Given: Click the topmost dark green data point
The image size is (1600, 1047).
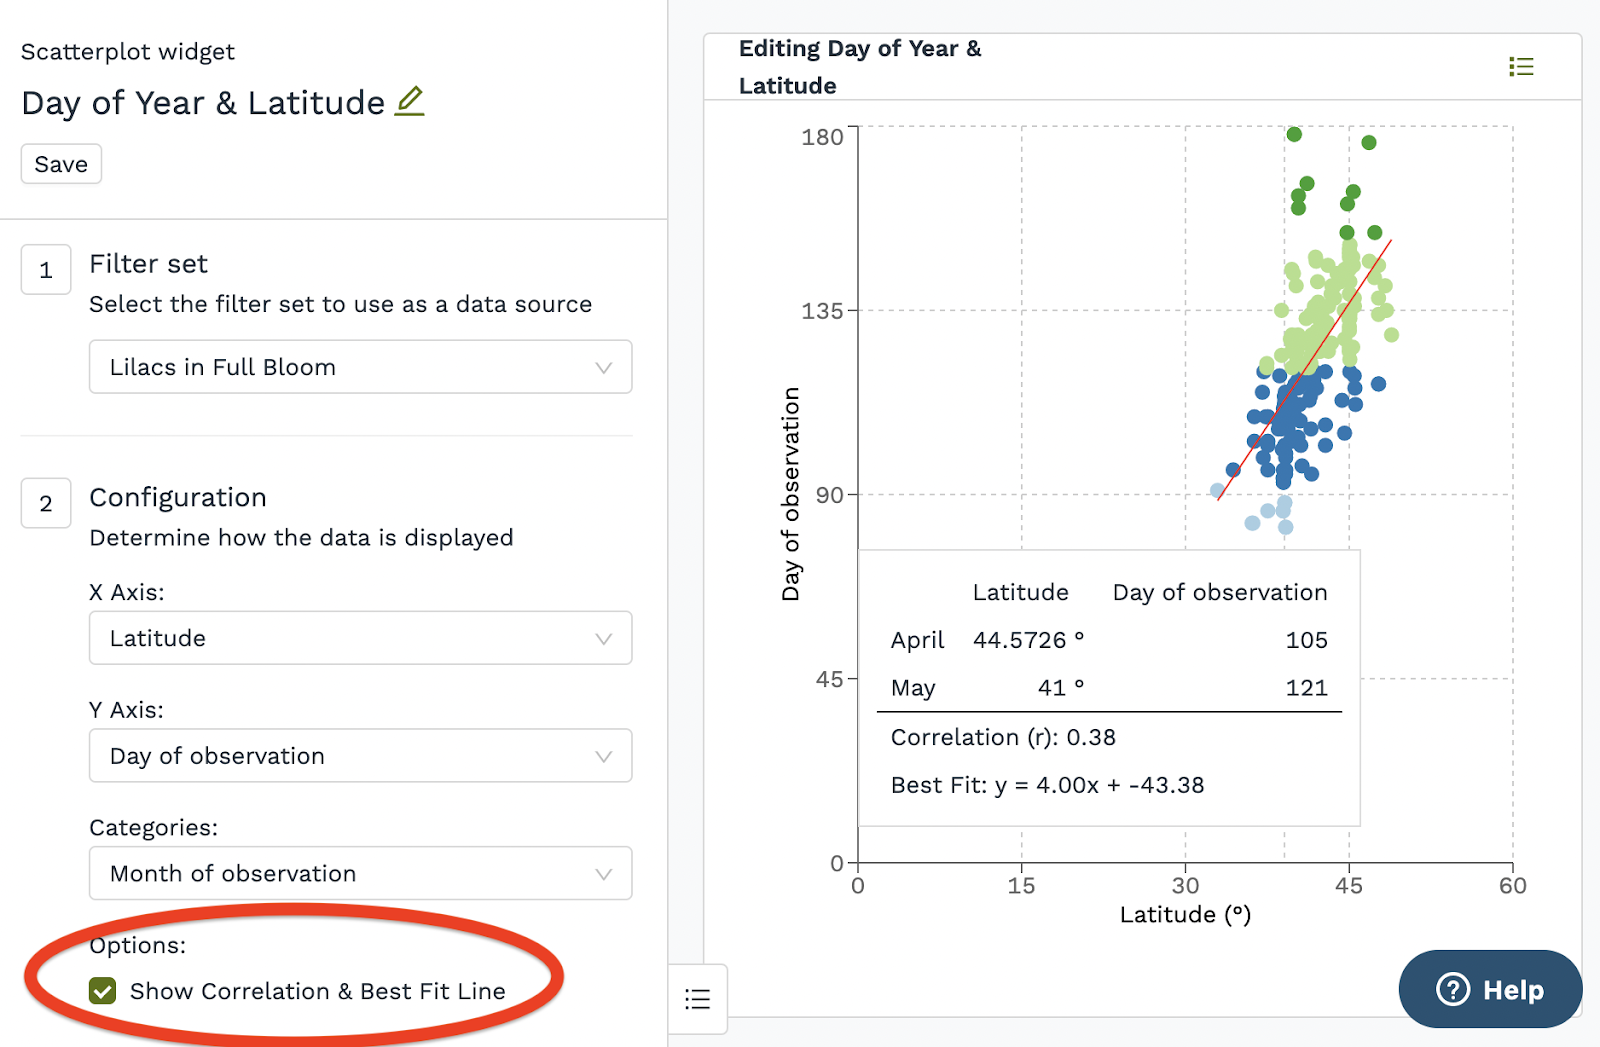Looking at the screenshot, I should (x=1294, y=134).
